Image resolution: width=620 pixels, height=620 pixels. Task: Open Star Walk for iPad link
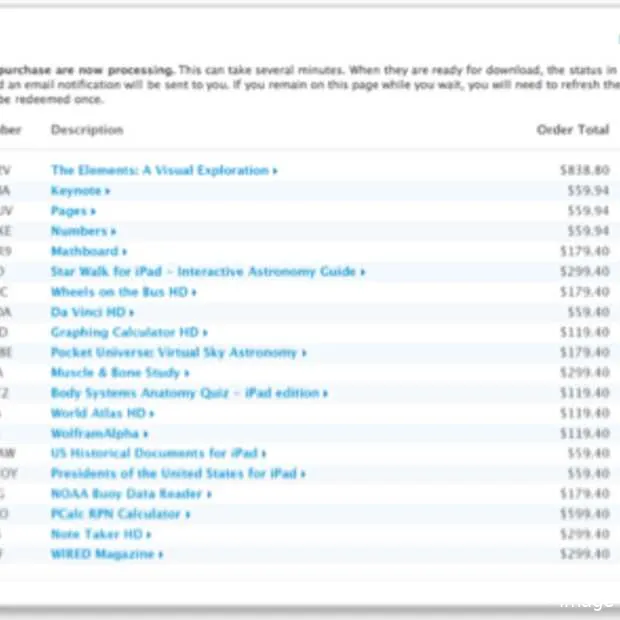click(204, 271)
